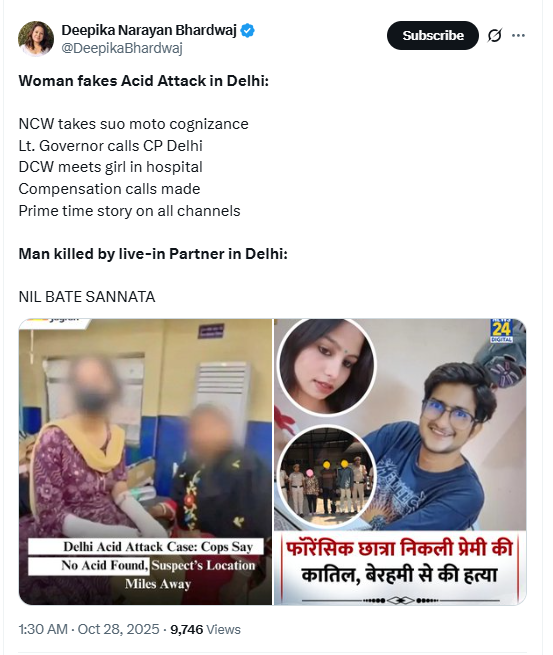
Task: Open the Delhi acid attack case image
Action: click(x=145, y=462)
